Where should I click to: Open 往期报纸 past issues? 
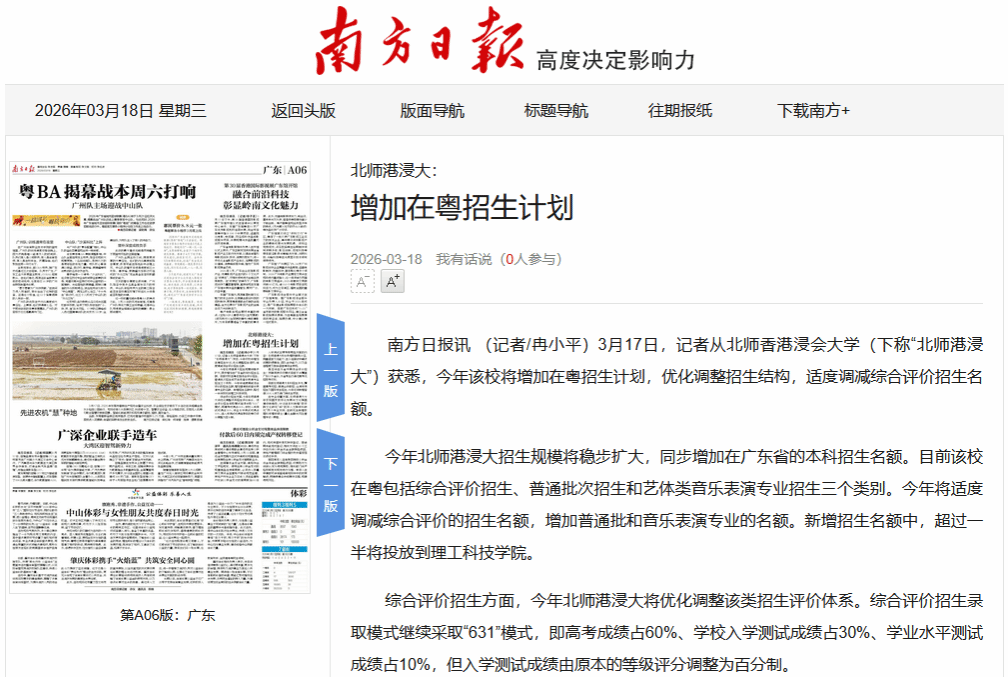pyautogui.click(x=680, y=111)
